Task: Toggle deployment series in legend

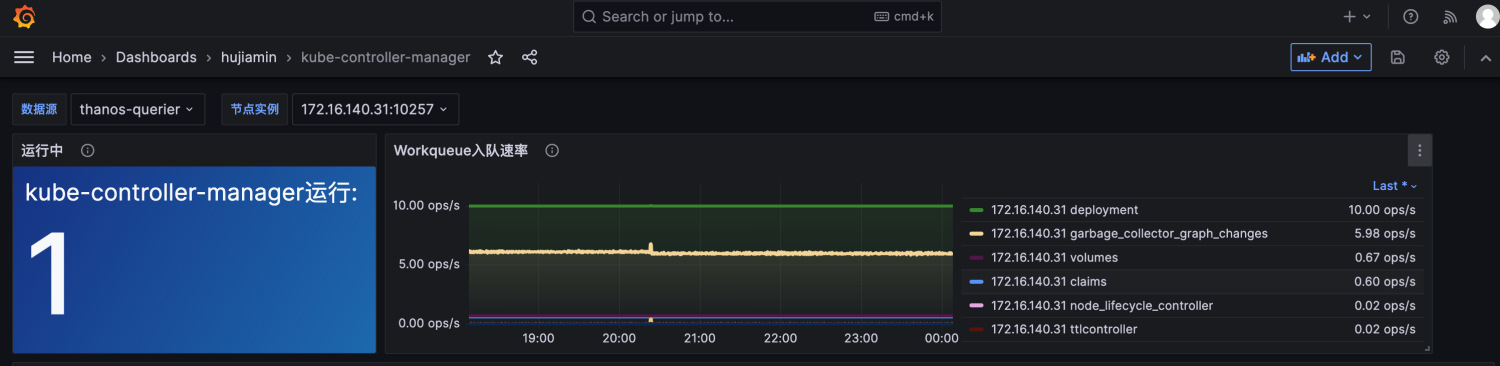Action: pyautogui.click(x=1064, y=210)
